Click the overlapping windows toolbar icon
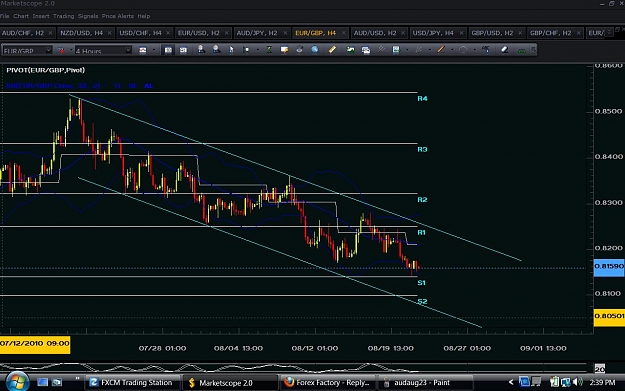 (x=366, y=50)
